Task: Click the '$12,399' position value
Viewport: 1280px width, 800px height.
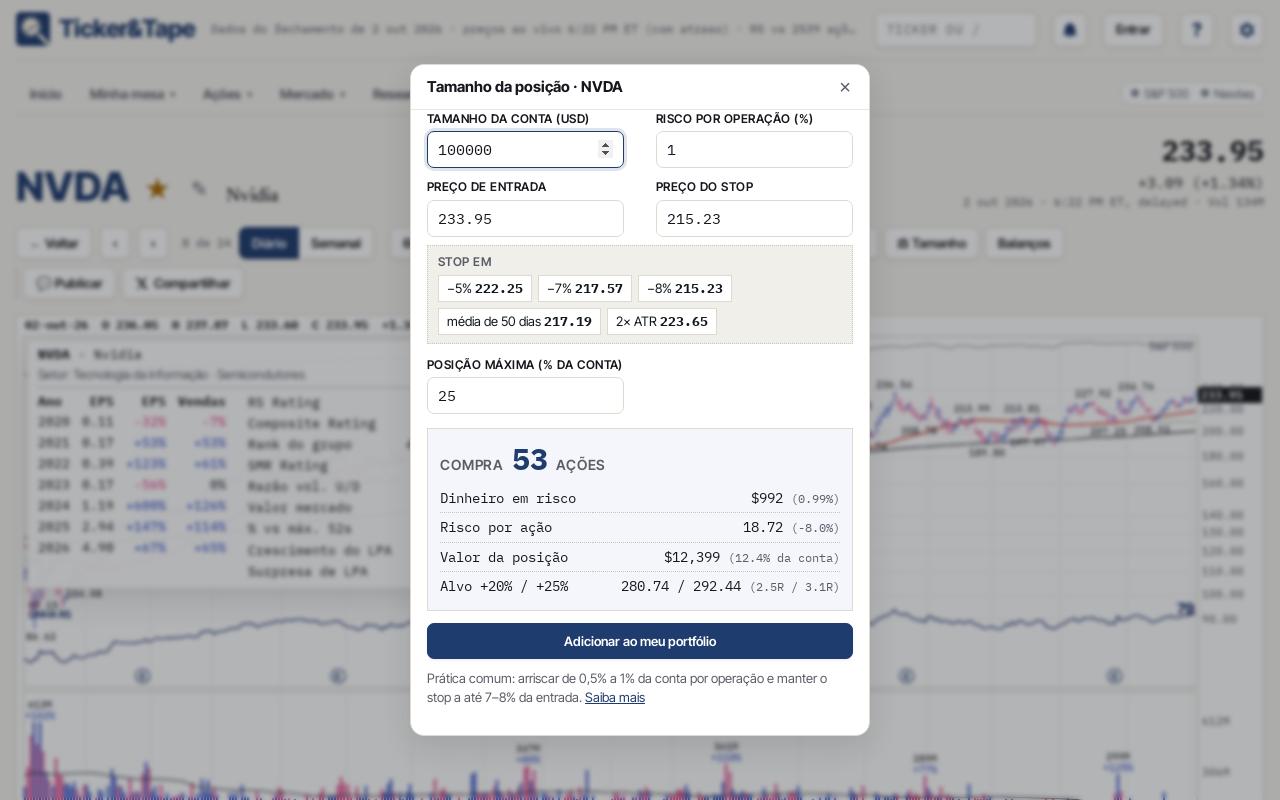Action: 692,557
